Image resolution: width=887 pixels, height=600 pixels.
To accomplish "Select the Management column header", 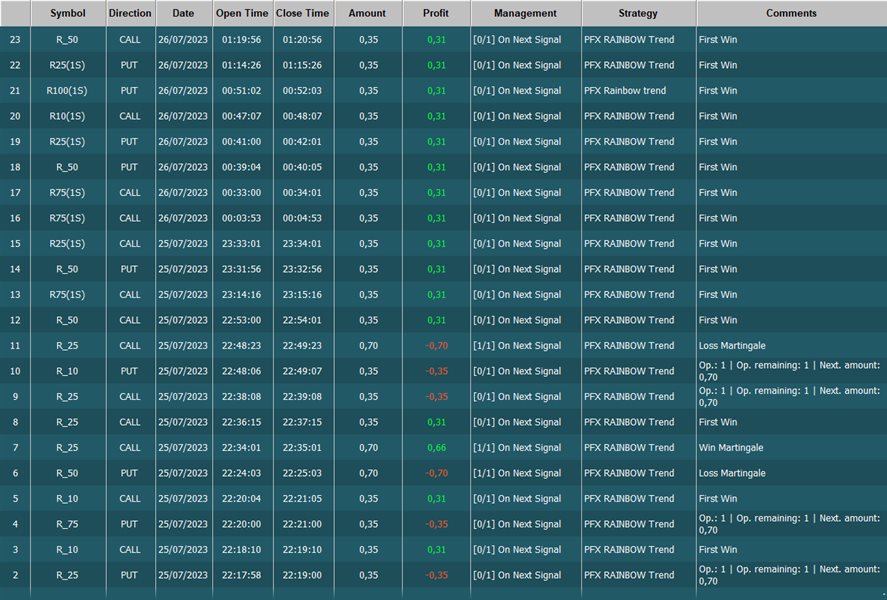I will tap(525, 14).
